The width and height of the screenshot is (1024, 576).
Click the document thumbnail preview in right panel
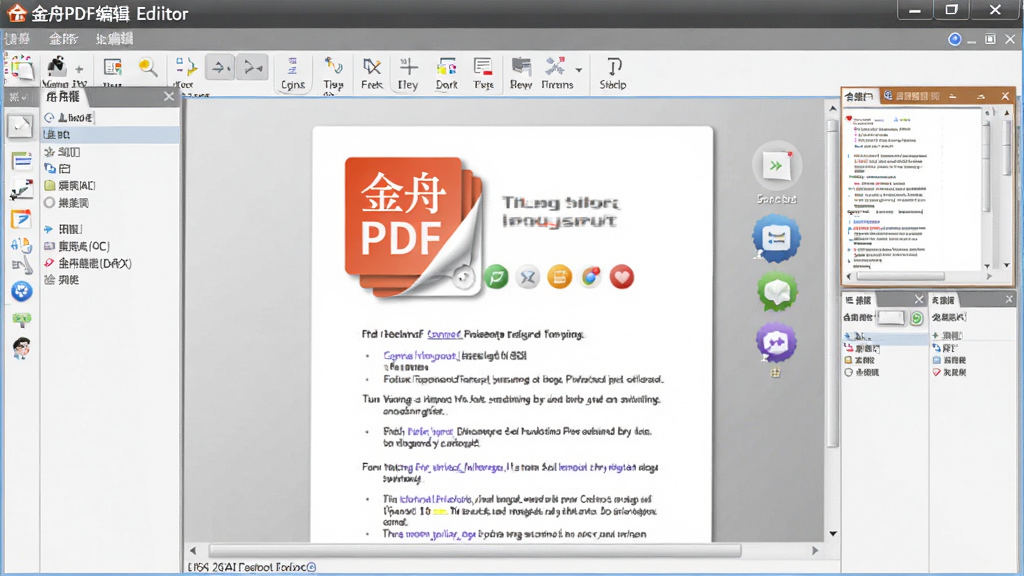(x=914, y=189)
